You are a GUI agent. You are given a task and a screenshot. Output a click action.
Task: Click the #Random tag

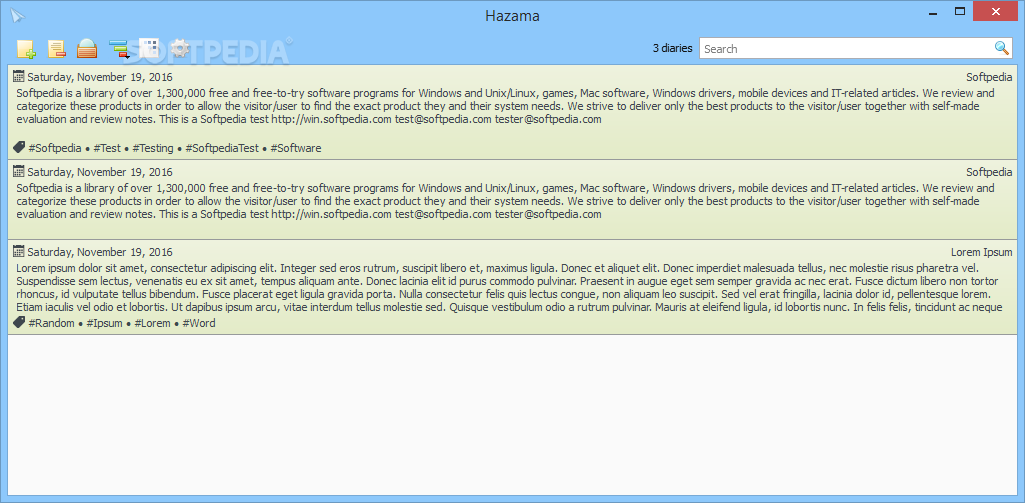[x=52, y=323]
